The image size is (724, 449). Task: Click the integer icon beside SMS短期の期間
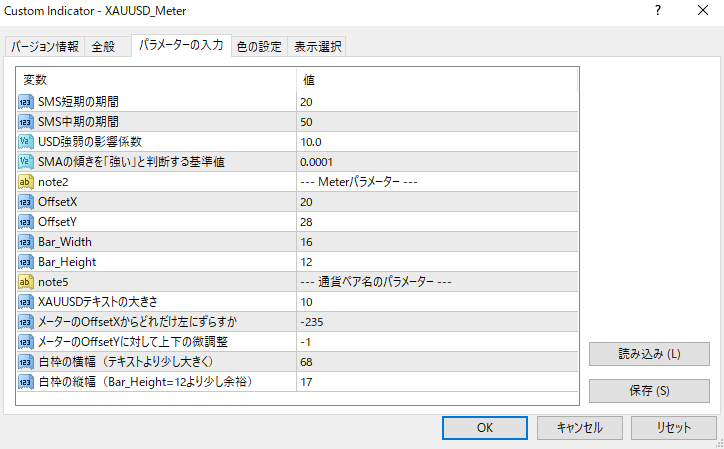(25, 102)
